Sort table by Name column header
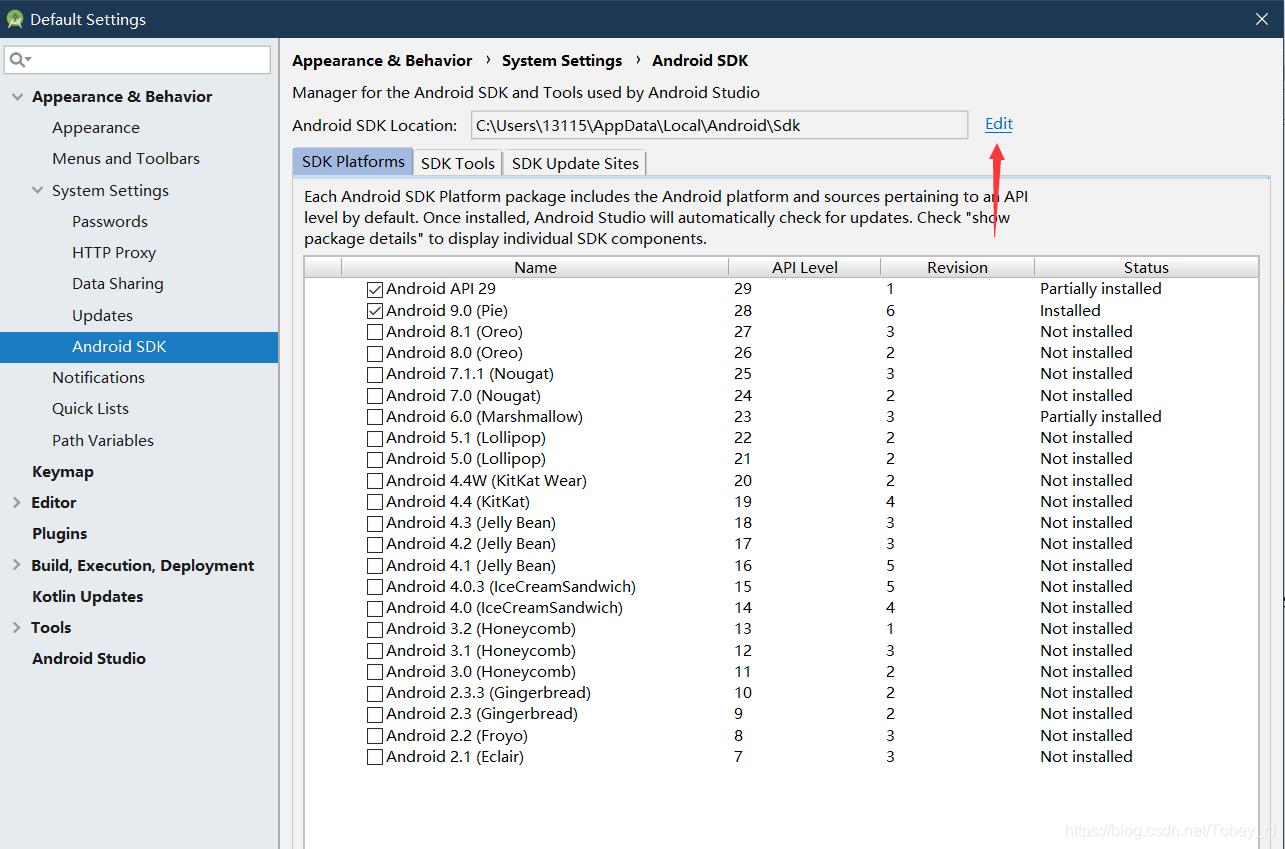Image resolution: width=1285 pixels, height=849 pixels. tap(535, 267)
